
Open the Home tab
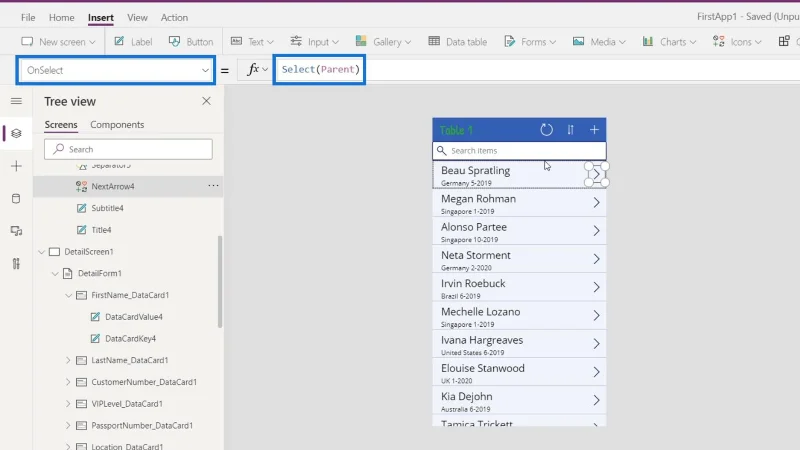[x=62, y=17]
